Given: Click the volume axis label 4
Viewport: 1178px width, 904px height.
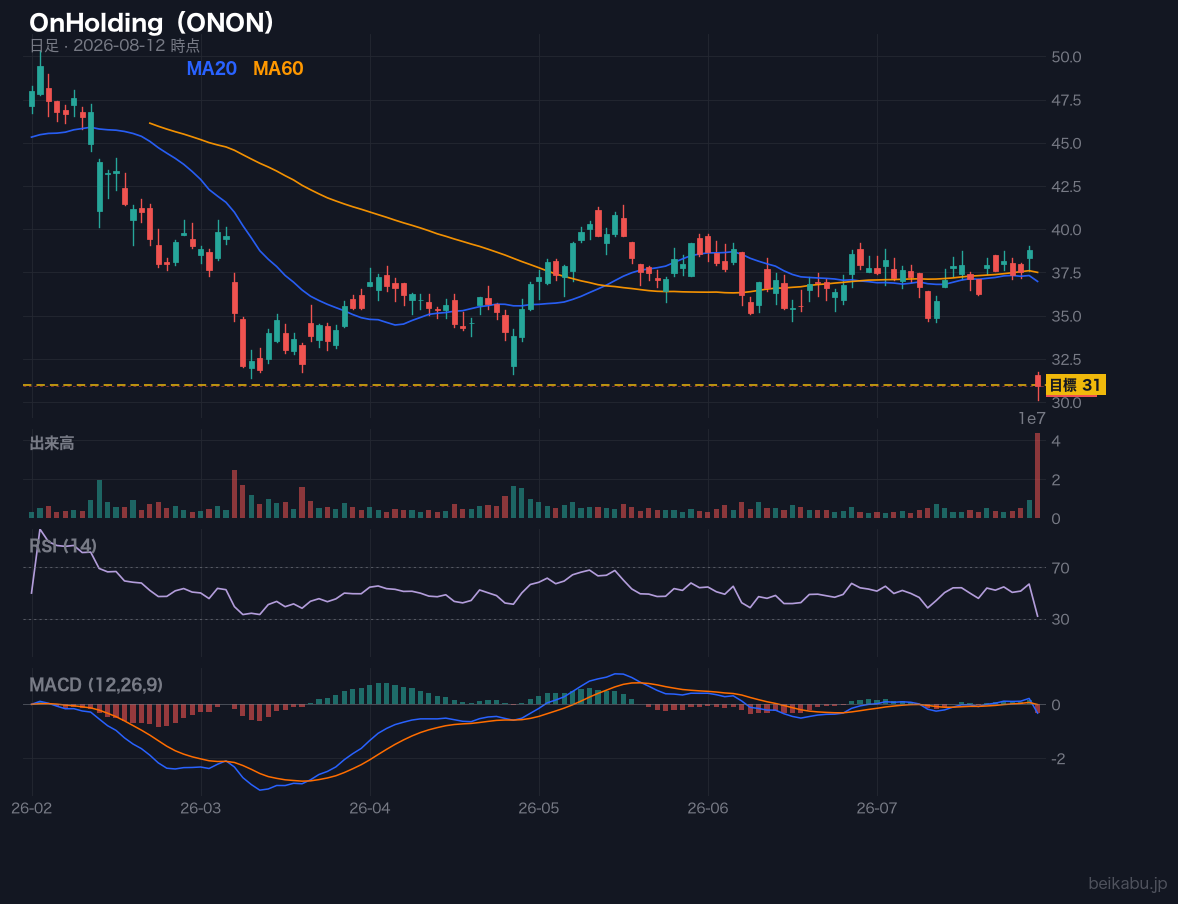Looking at the screenshot, I should pos(1056,441).
